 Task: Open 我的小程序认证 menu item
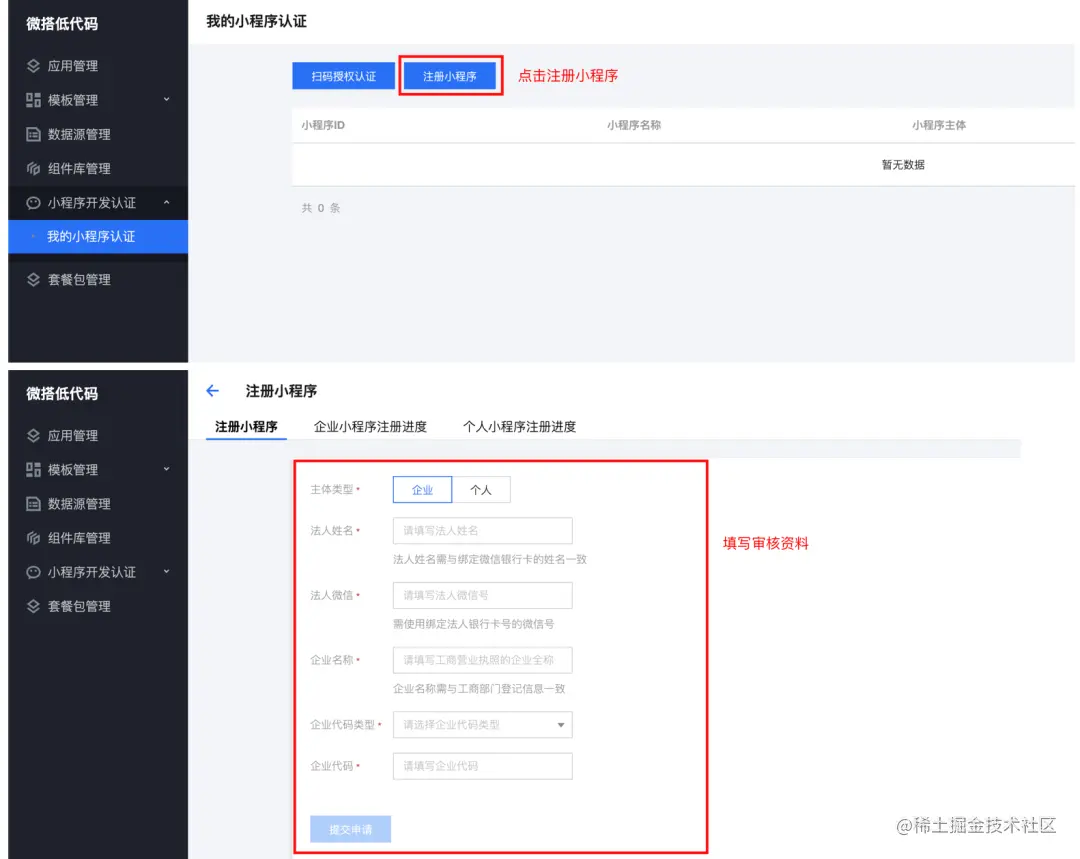coord(98,236)
